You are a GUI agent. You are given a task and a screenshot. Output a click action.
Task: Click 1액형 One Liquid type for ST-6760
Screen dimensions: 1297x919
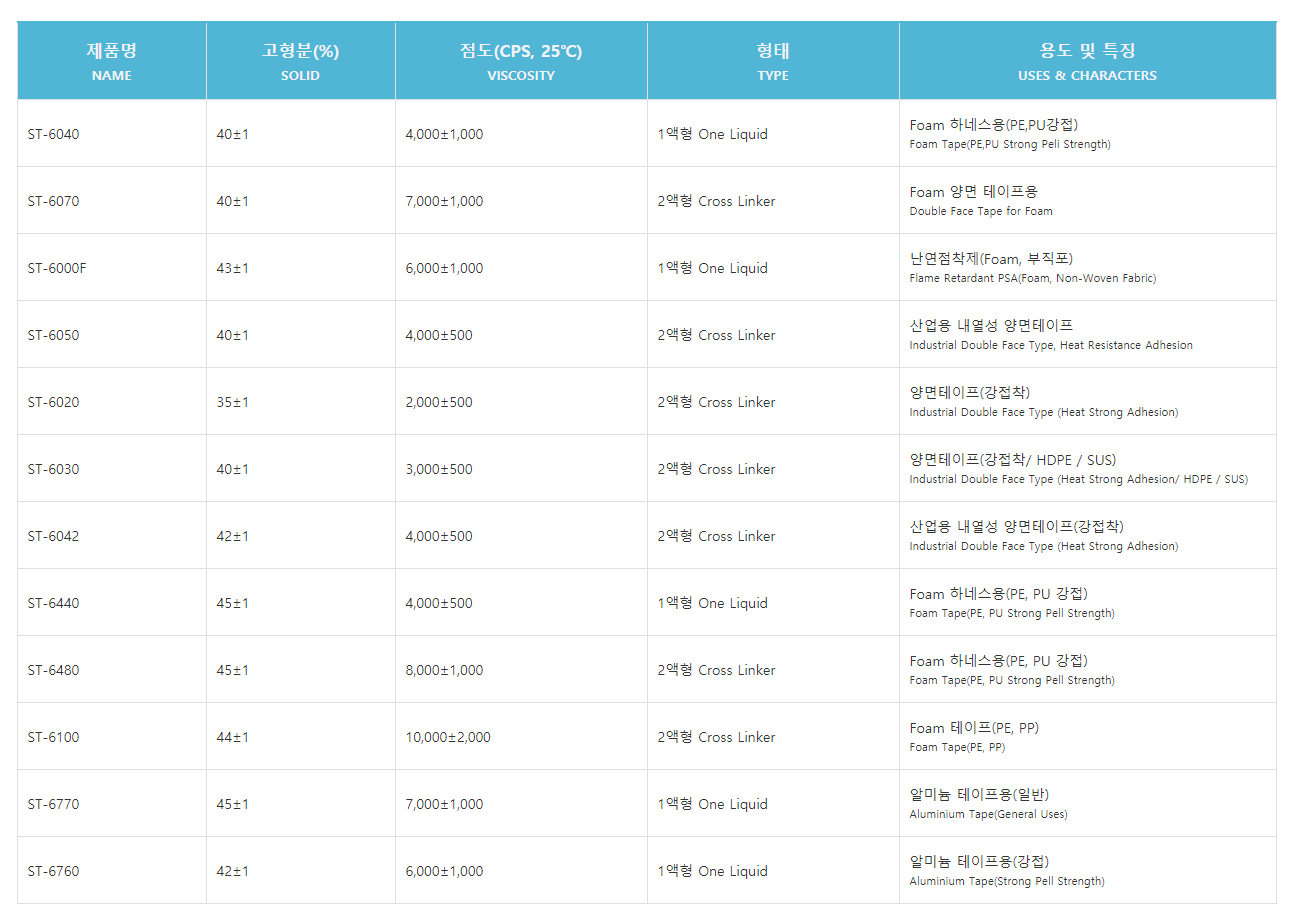coord(713,871)
